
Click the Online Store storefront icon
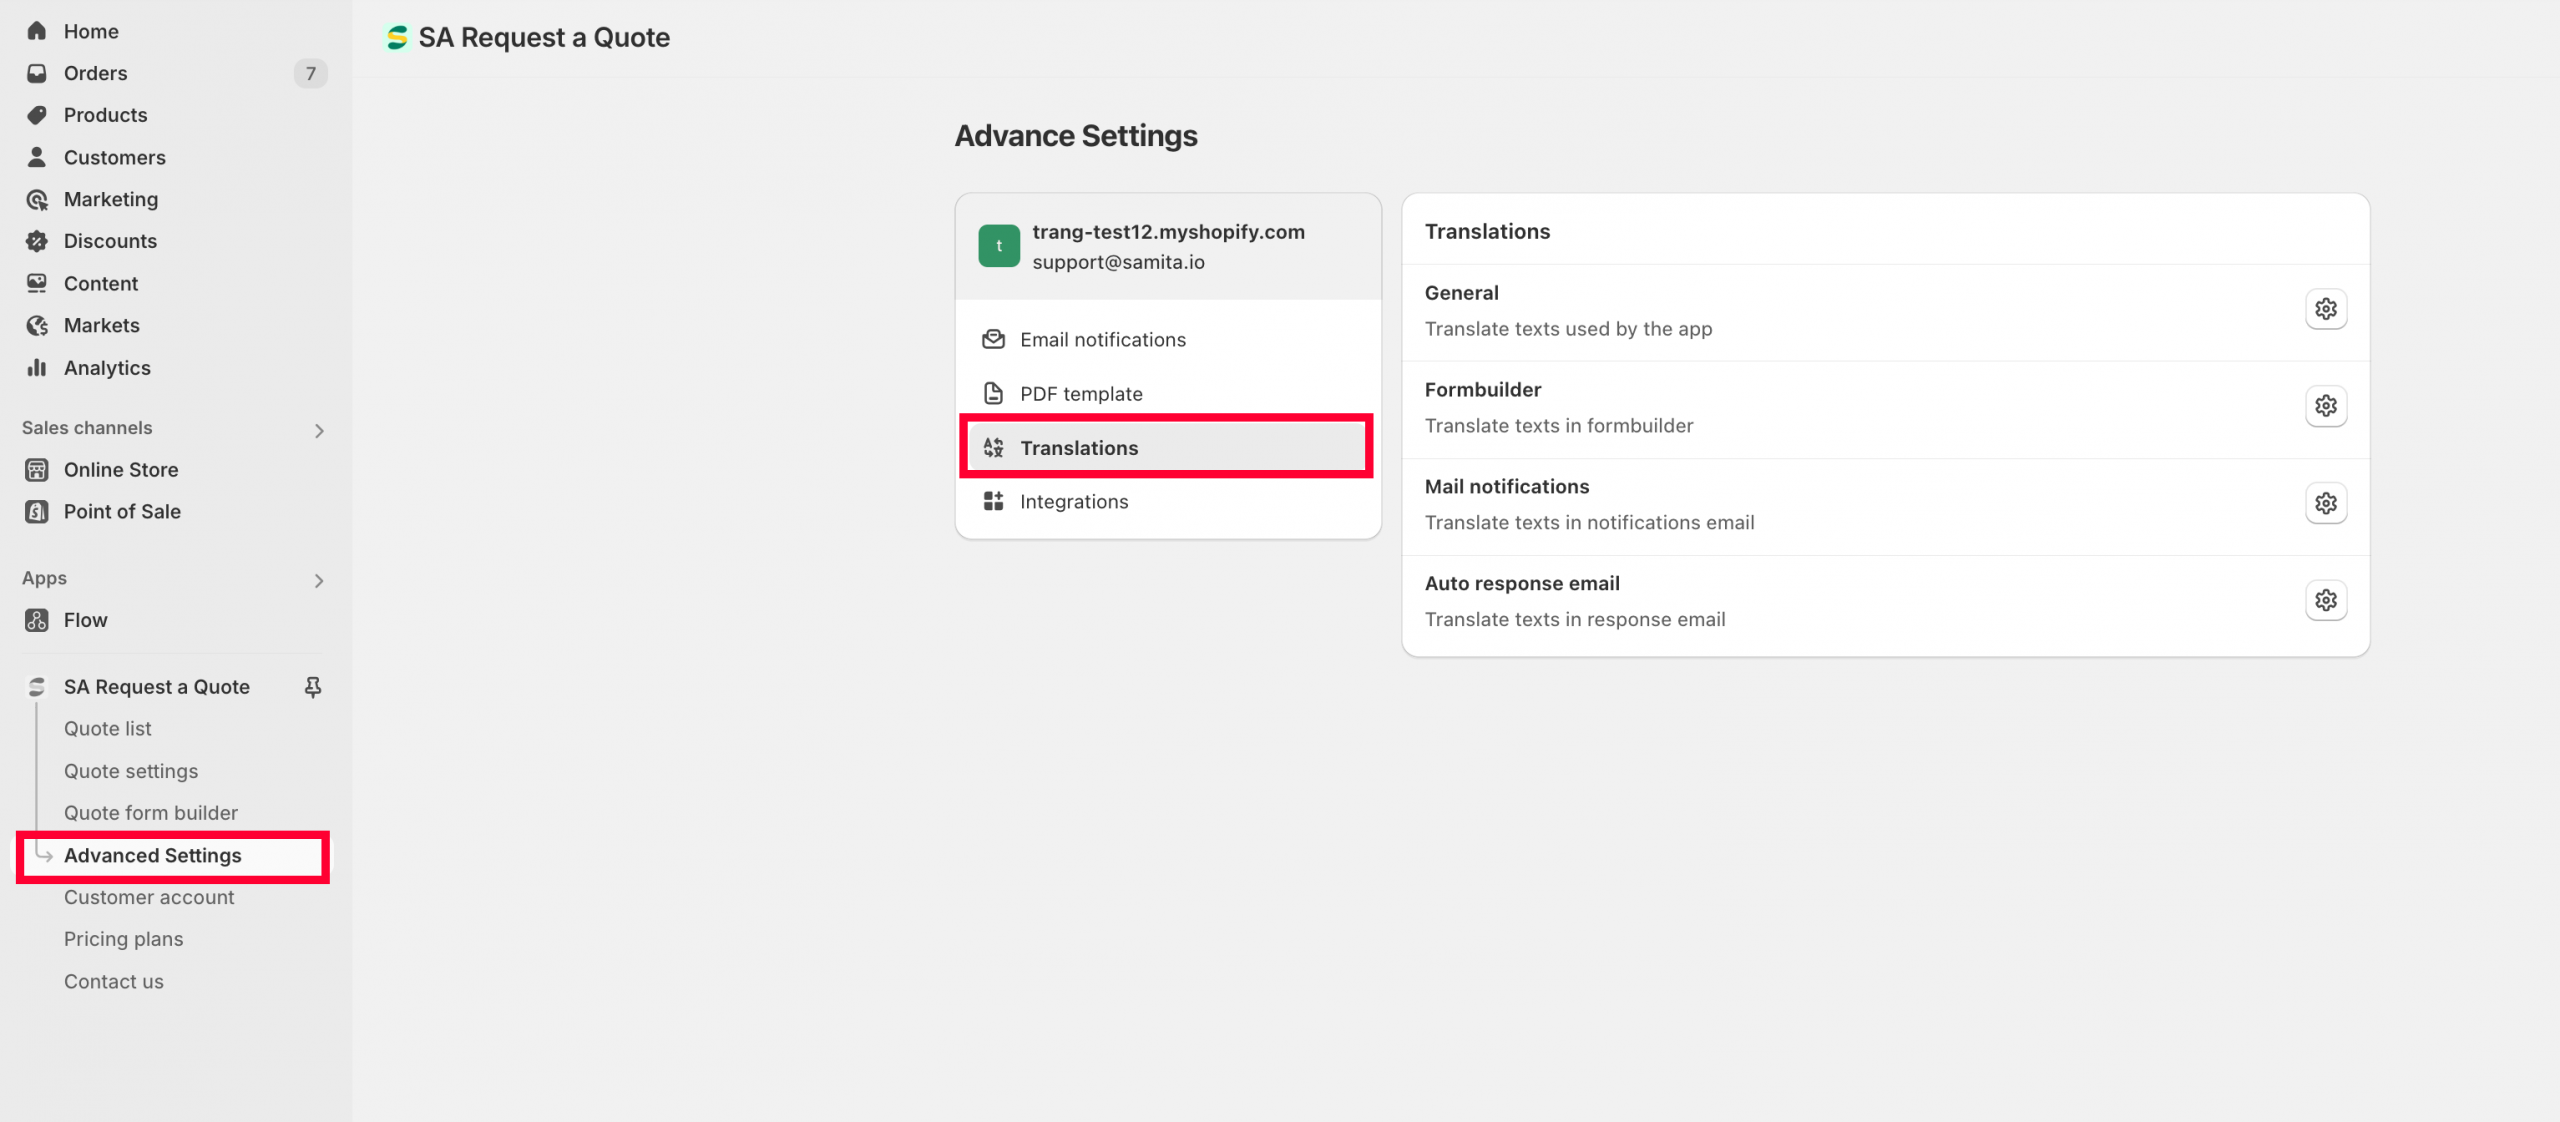point(37,470)
